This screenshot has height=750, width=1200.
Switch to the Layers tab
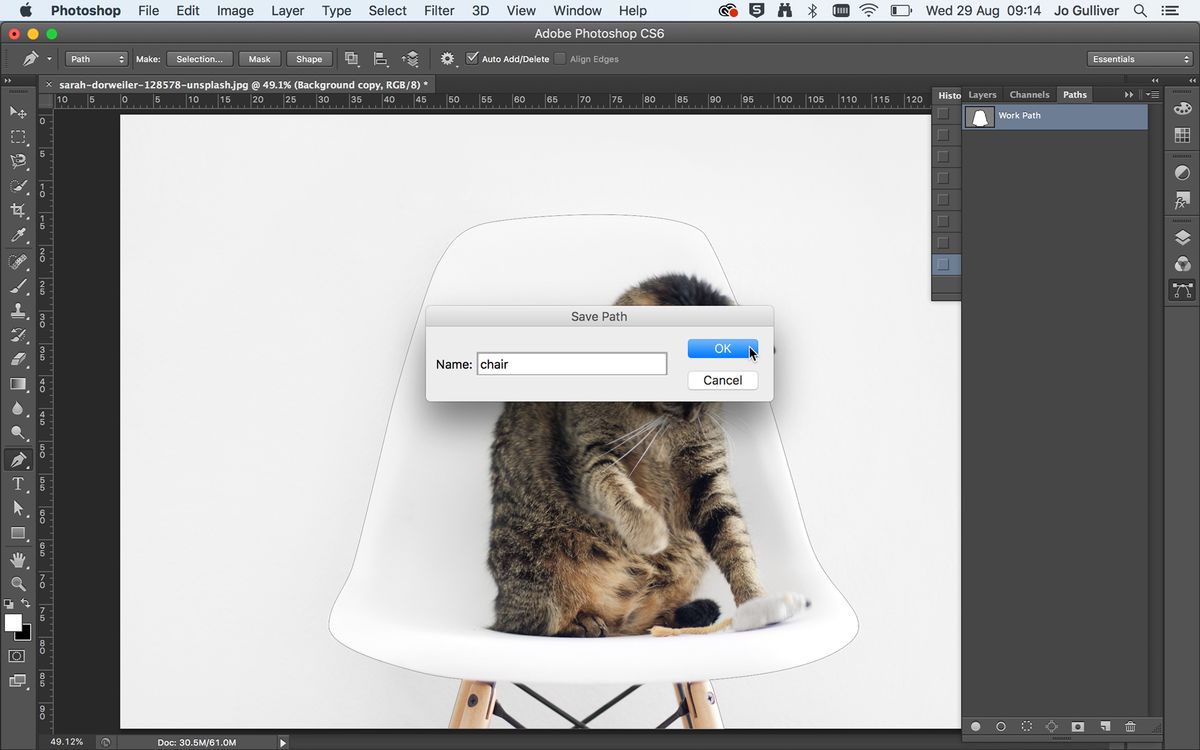982,95
